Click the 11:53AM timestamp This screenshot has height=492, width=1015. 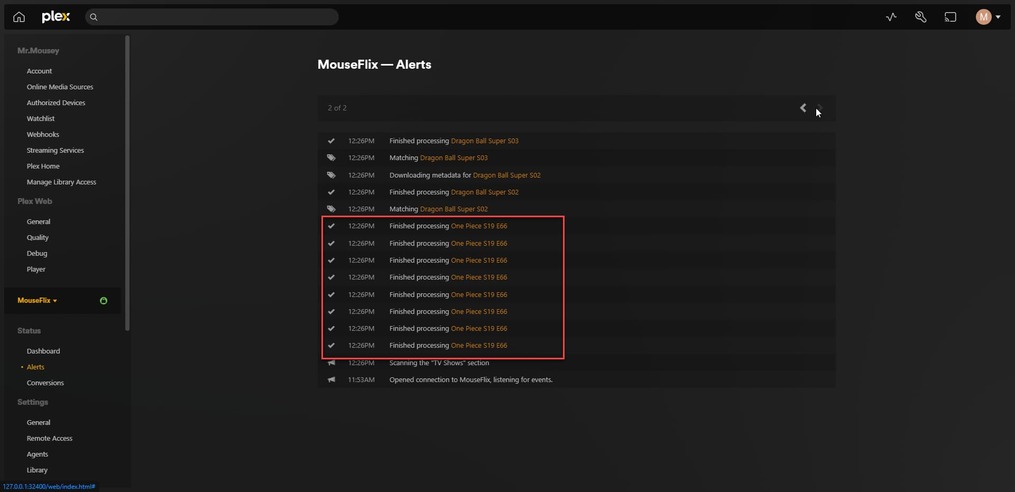361,380
